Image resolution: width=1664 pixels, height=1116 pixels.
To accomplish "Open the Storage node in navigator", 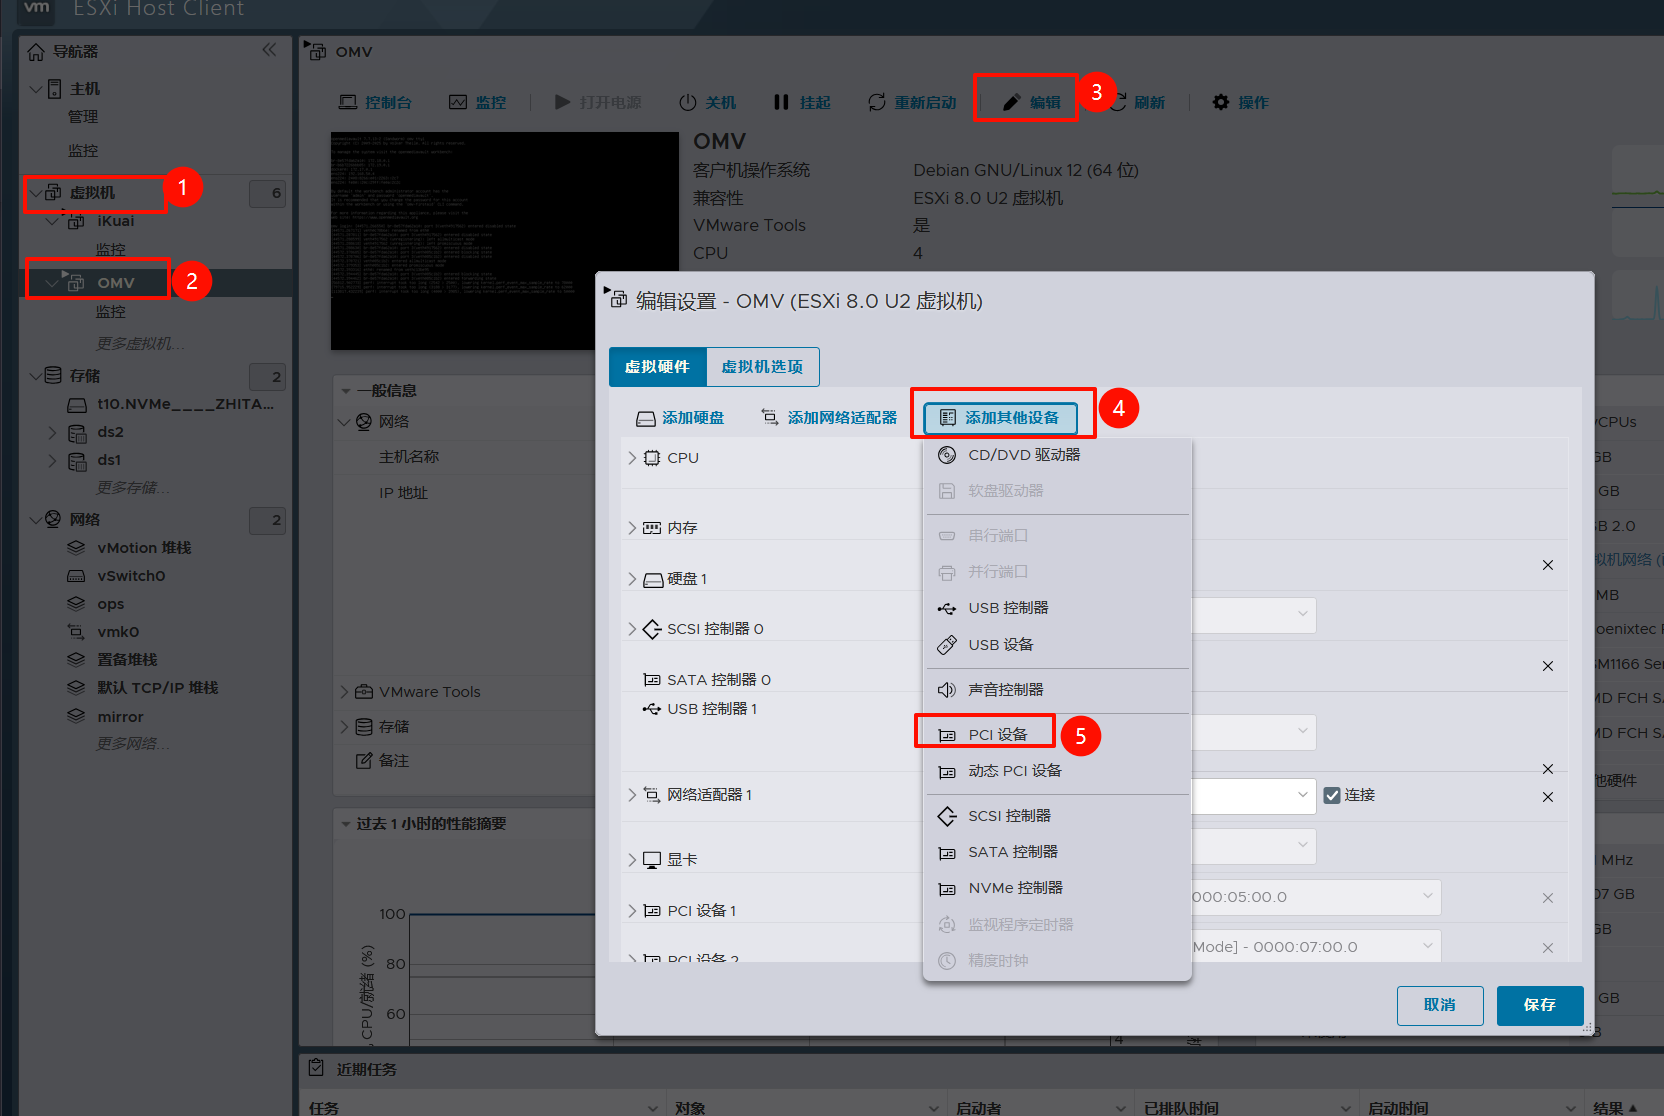I will click(x=85, y=376).
